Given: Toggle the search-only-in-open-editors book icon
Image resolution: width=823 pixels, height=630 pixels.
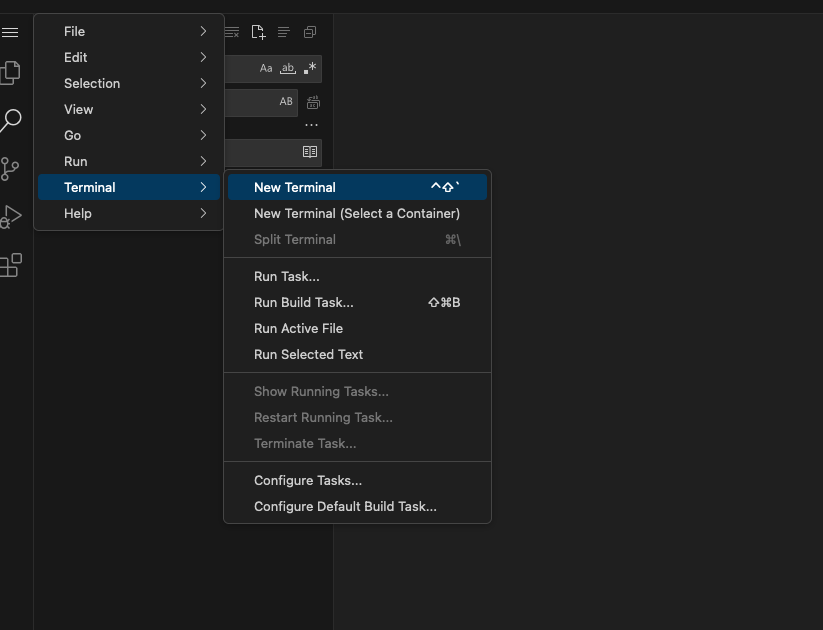Looking at the screenshot, I should (310, 152).
